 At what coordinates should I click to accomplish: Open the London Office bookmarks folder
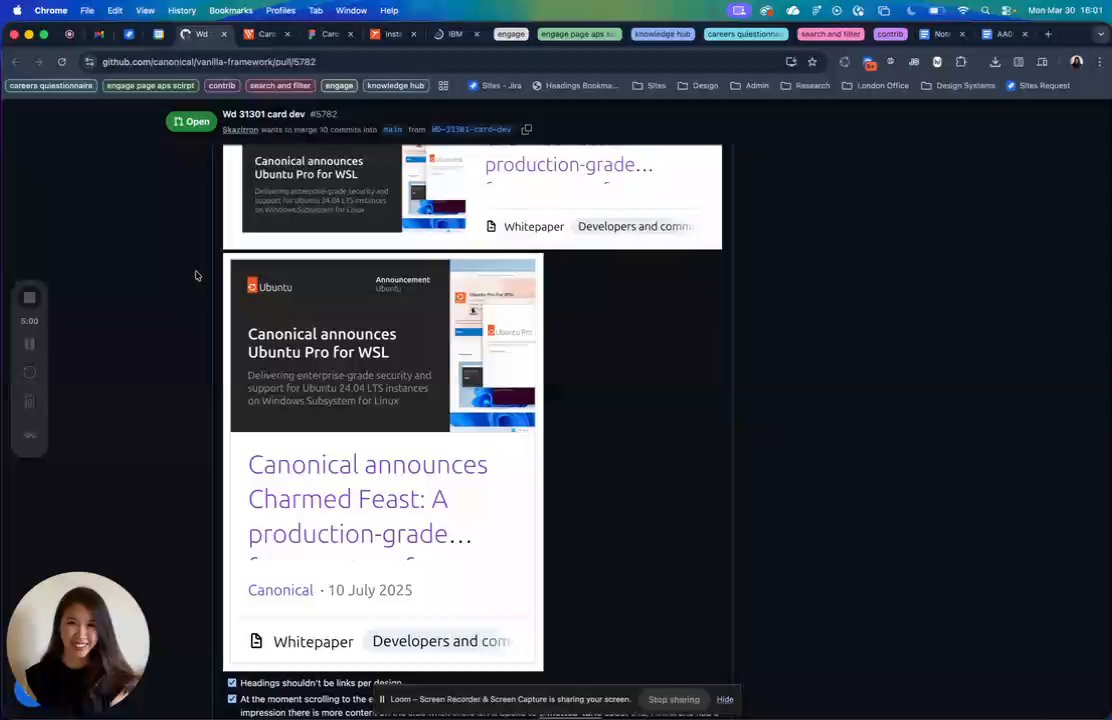coord(875,86)
